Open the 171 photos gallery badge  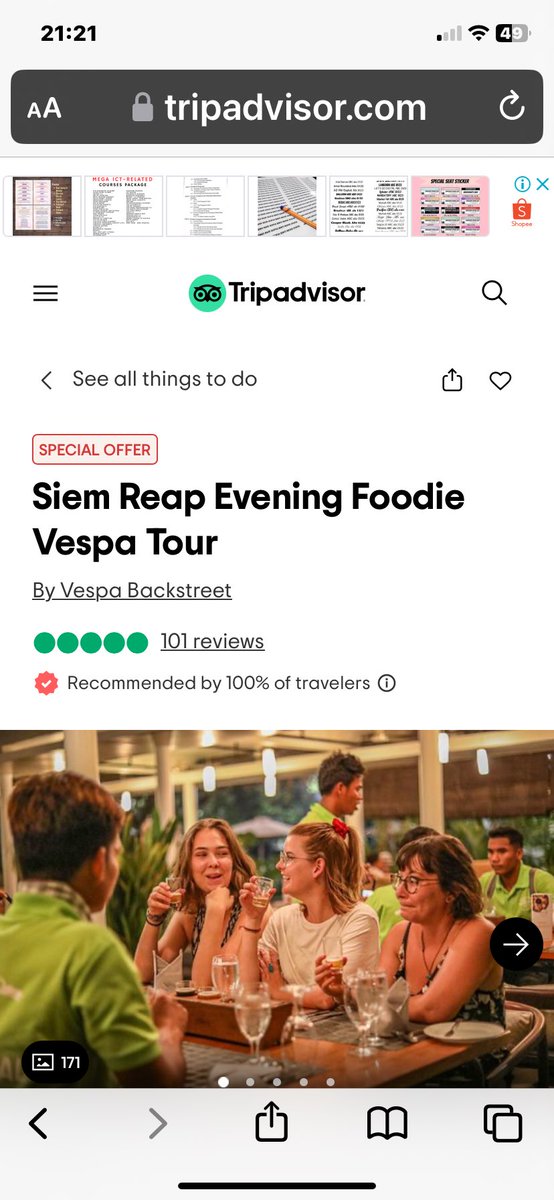point(56,1062)
